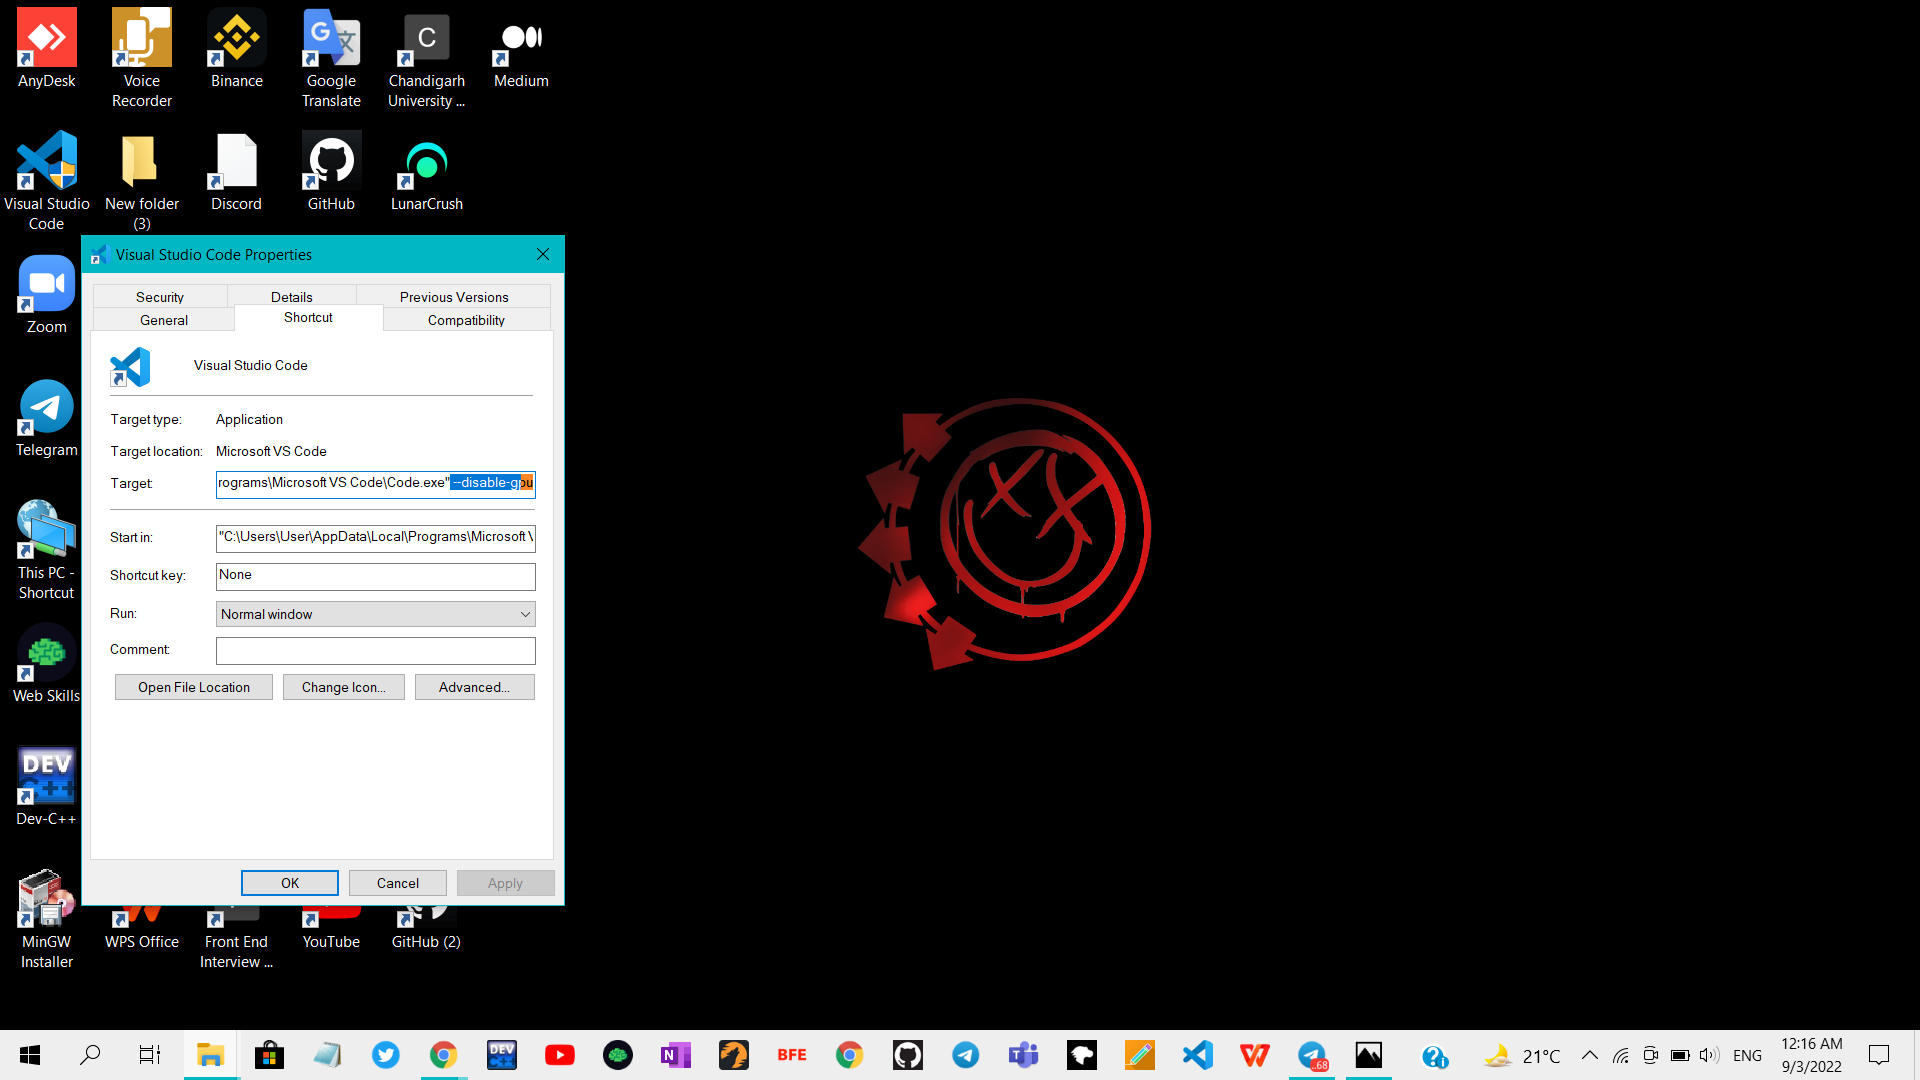The height and width of the screenshot is (1080, 1920).
Task: Open the Run dropdown menu
Action: point(526,613)
